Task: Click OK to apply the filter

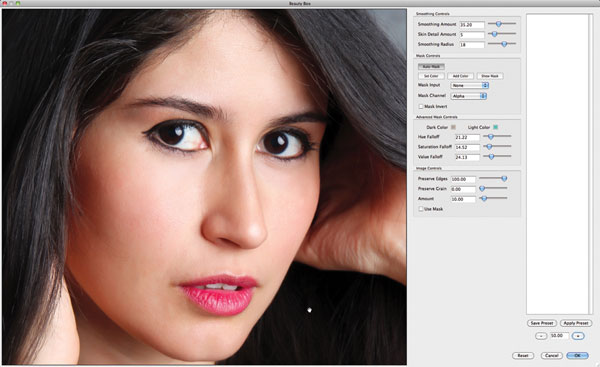Action: [577, 356]
